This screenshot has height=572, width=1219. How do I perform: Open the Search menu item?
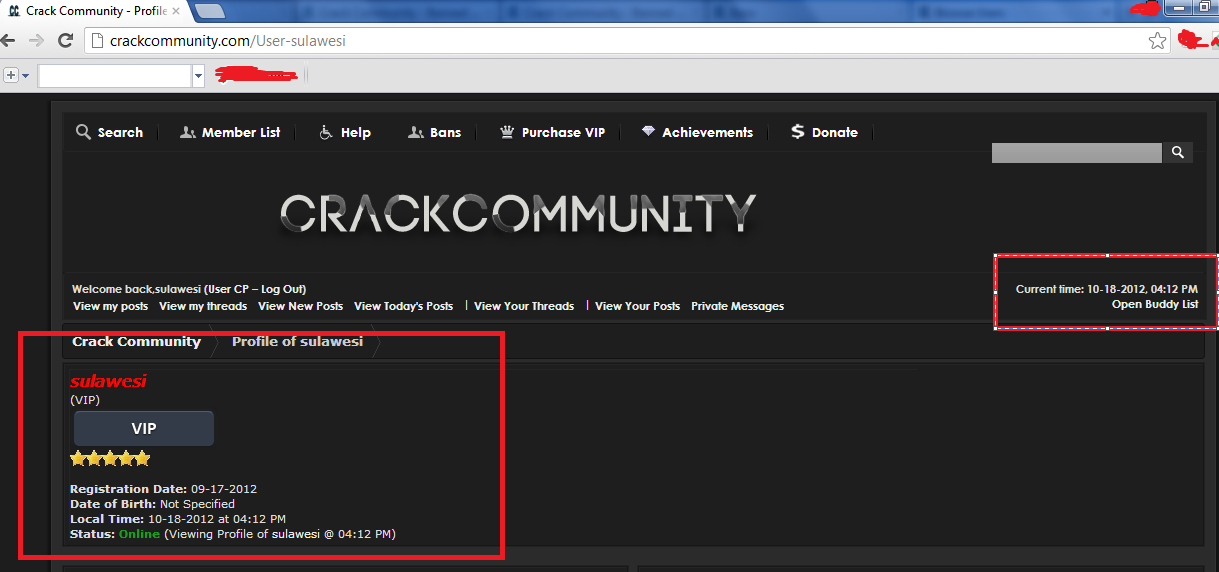pos(120,132)
